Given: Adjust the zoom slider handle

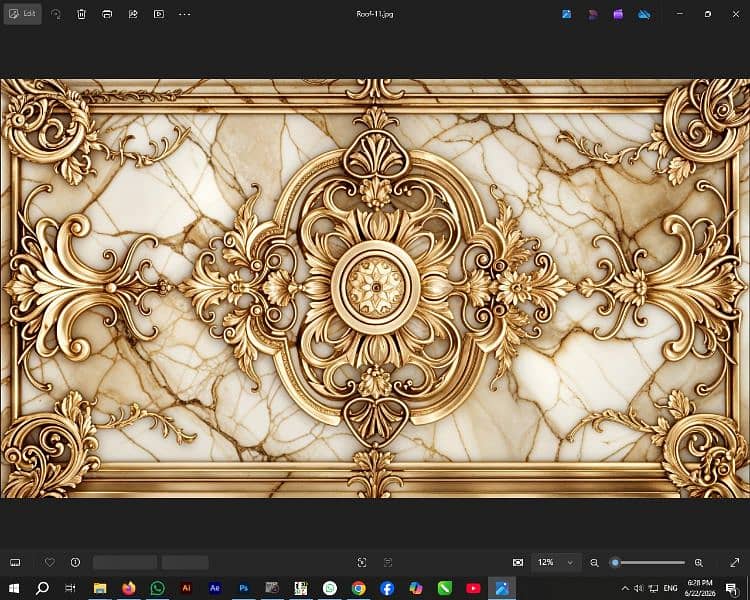Looking at the screenshot, I should (x=616, y=563).
